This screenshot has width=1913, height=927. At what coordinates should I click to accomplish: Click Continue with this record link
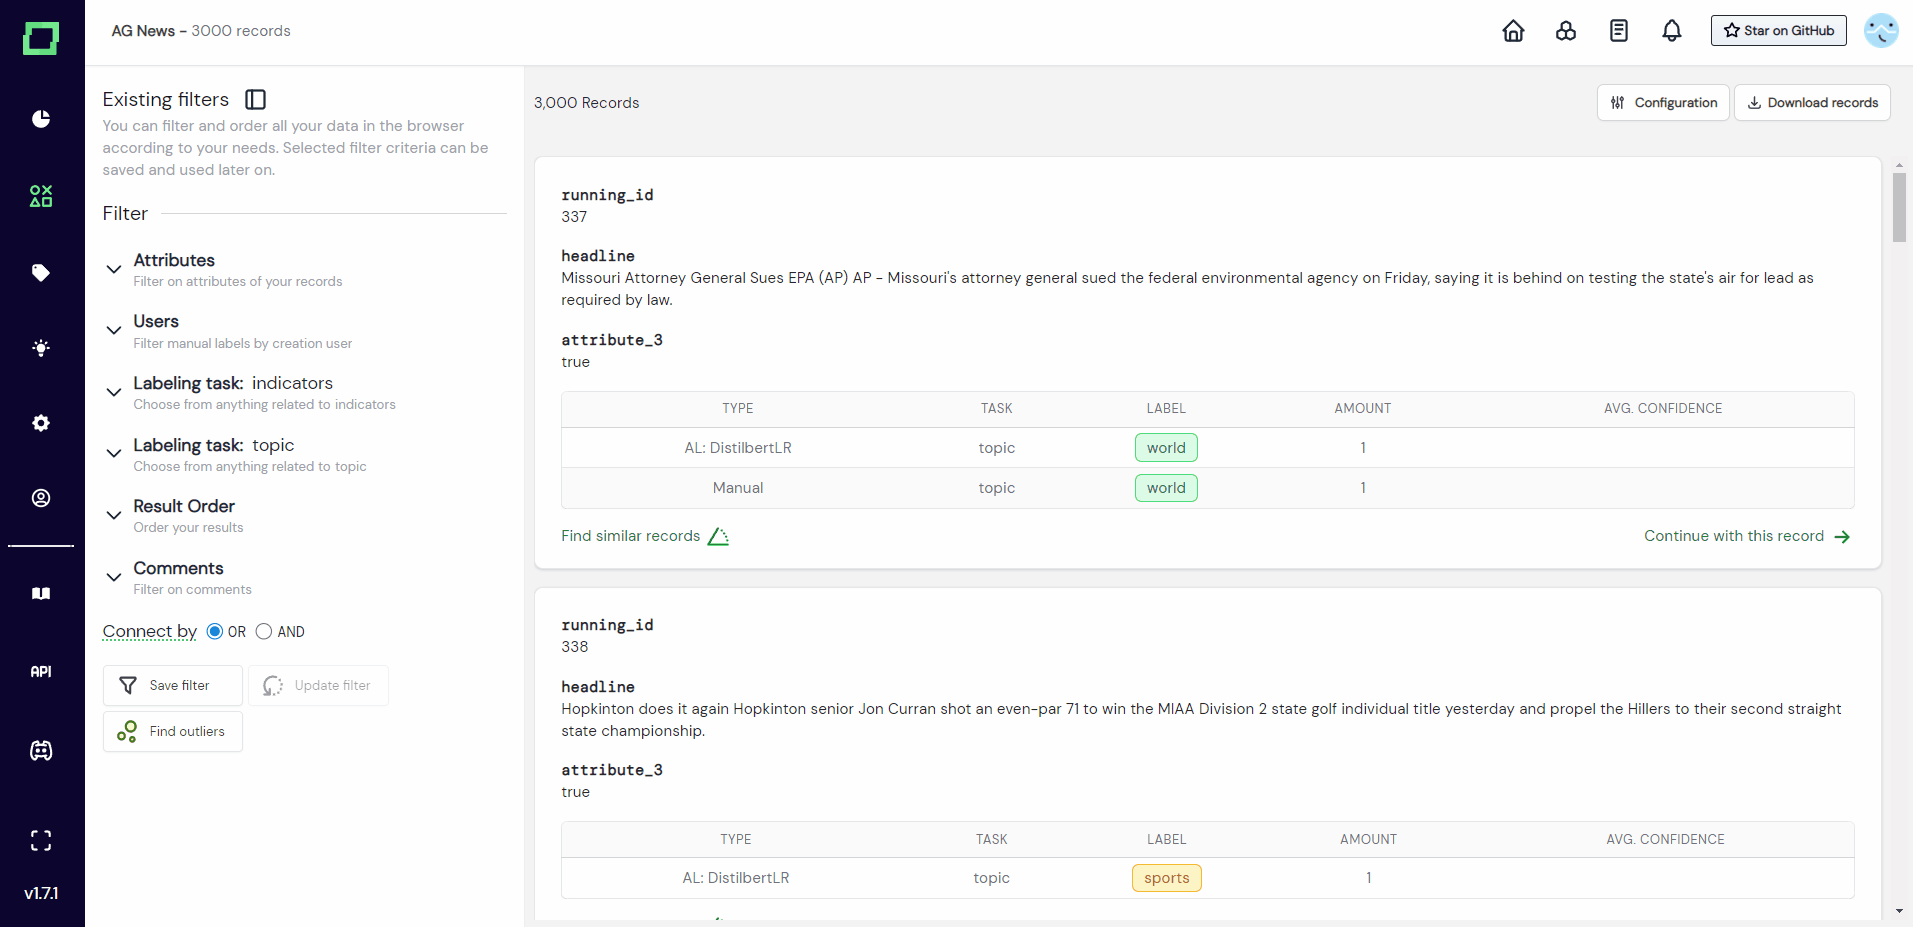pyautogui.click(x=1734, y=536)
